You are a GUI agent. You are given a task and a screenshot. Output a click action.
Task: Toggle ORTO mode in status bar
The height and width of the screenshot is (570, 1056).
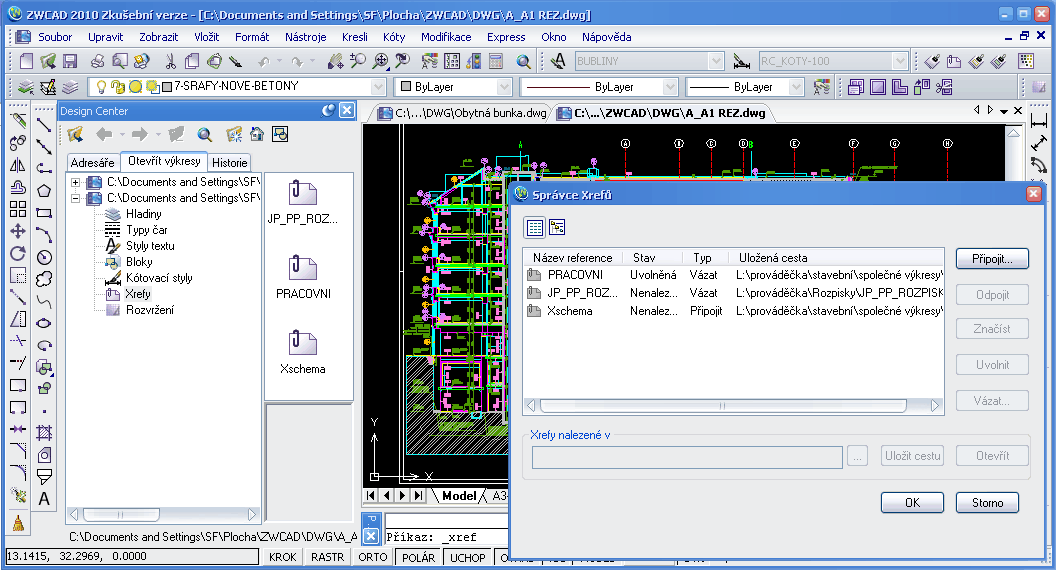pos(372,557)
